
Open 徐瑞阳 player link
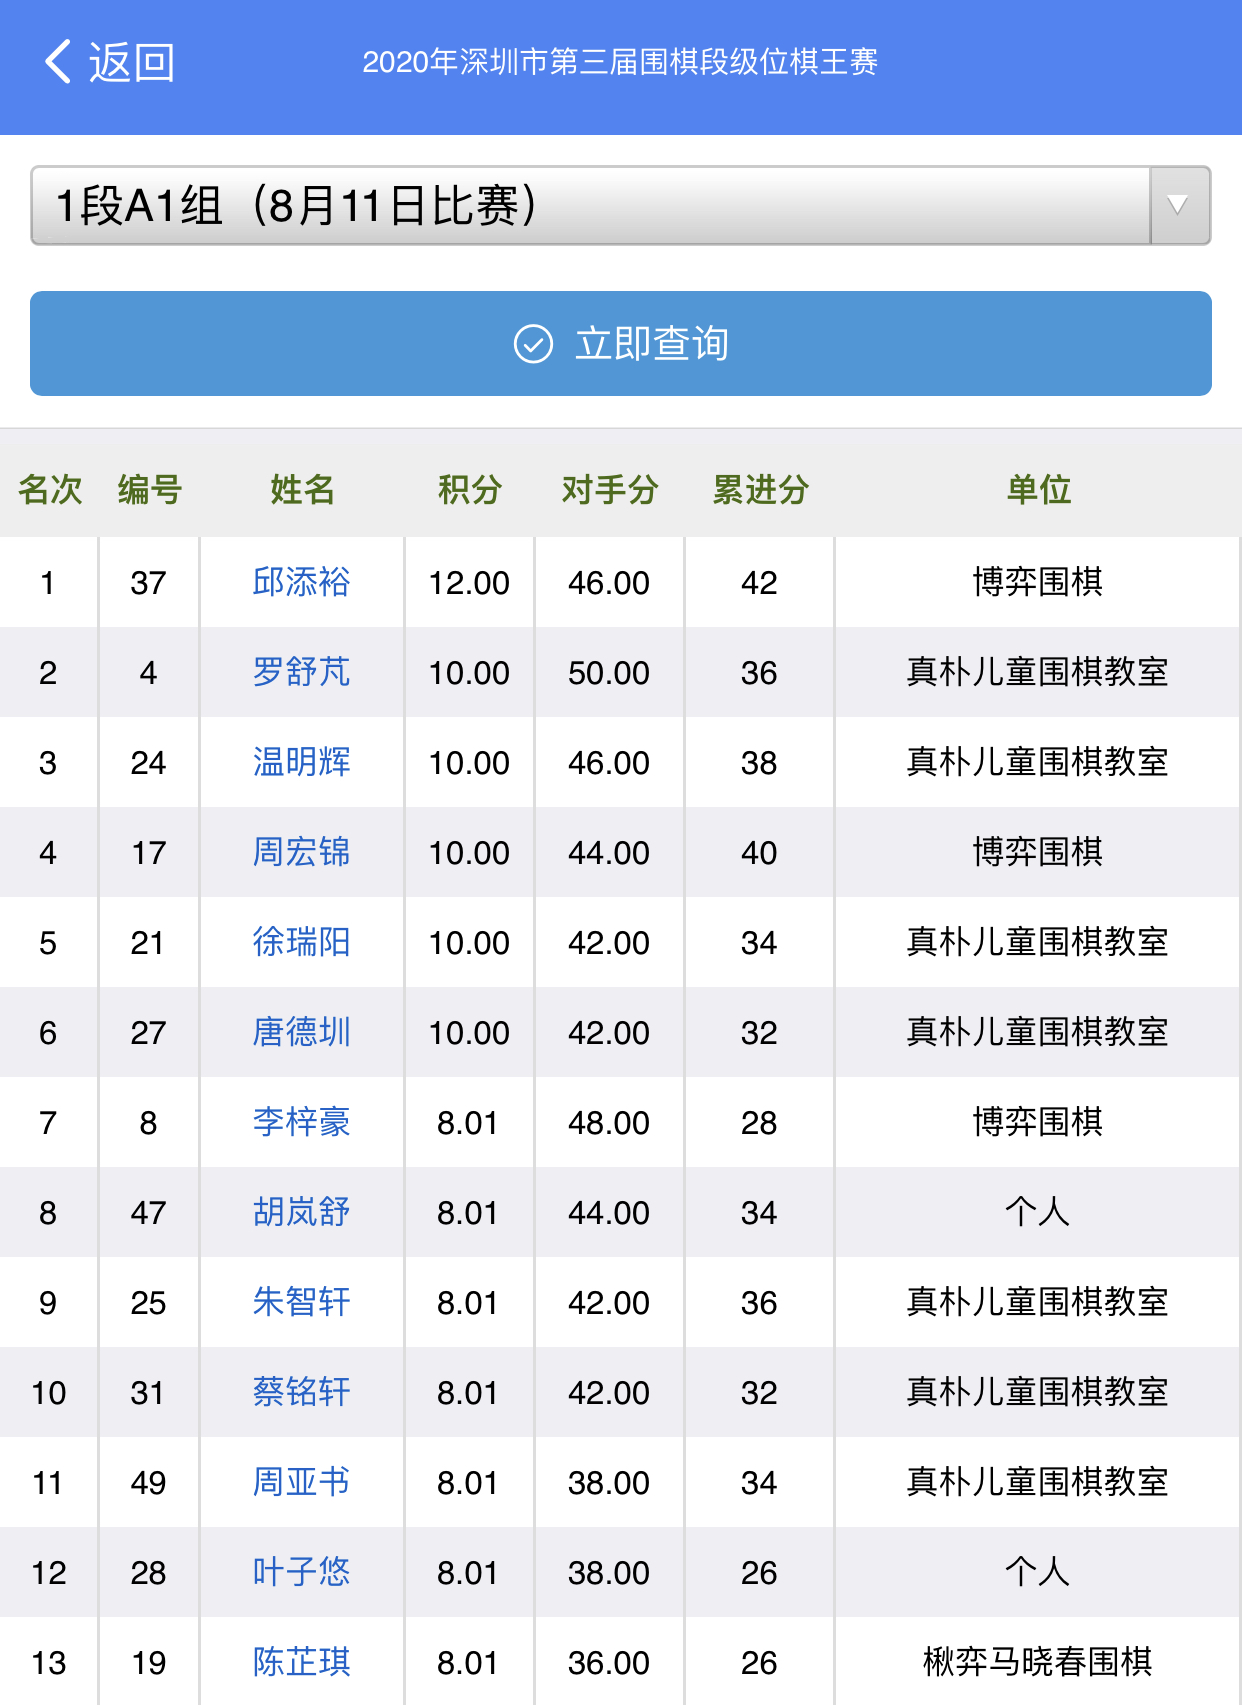point(301,942)
